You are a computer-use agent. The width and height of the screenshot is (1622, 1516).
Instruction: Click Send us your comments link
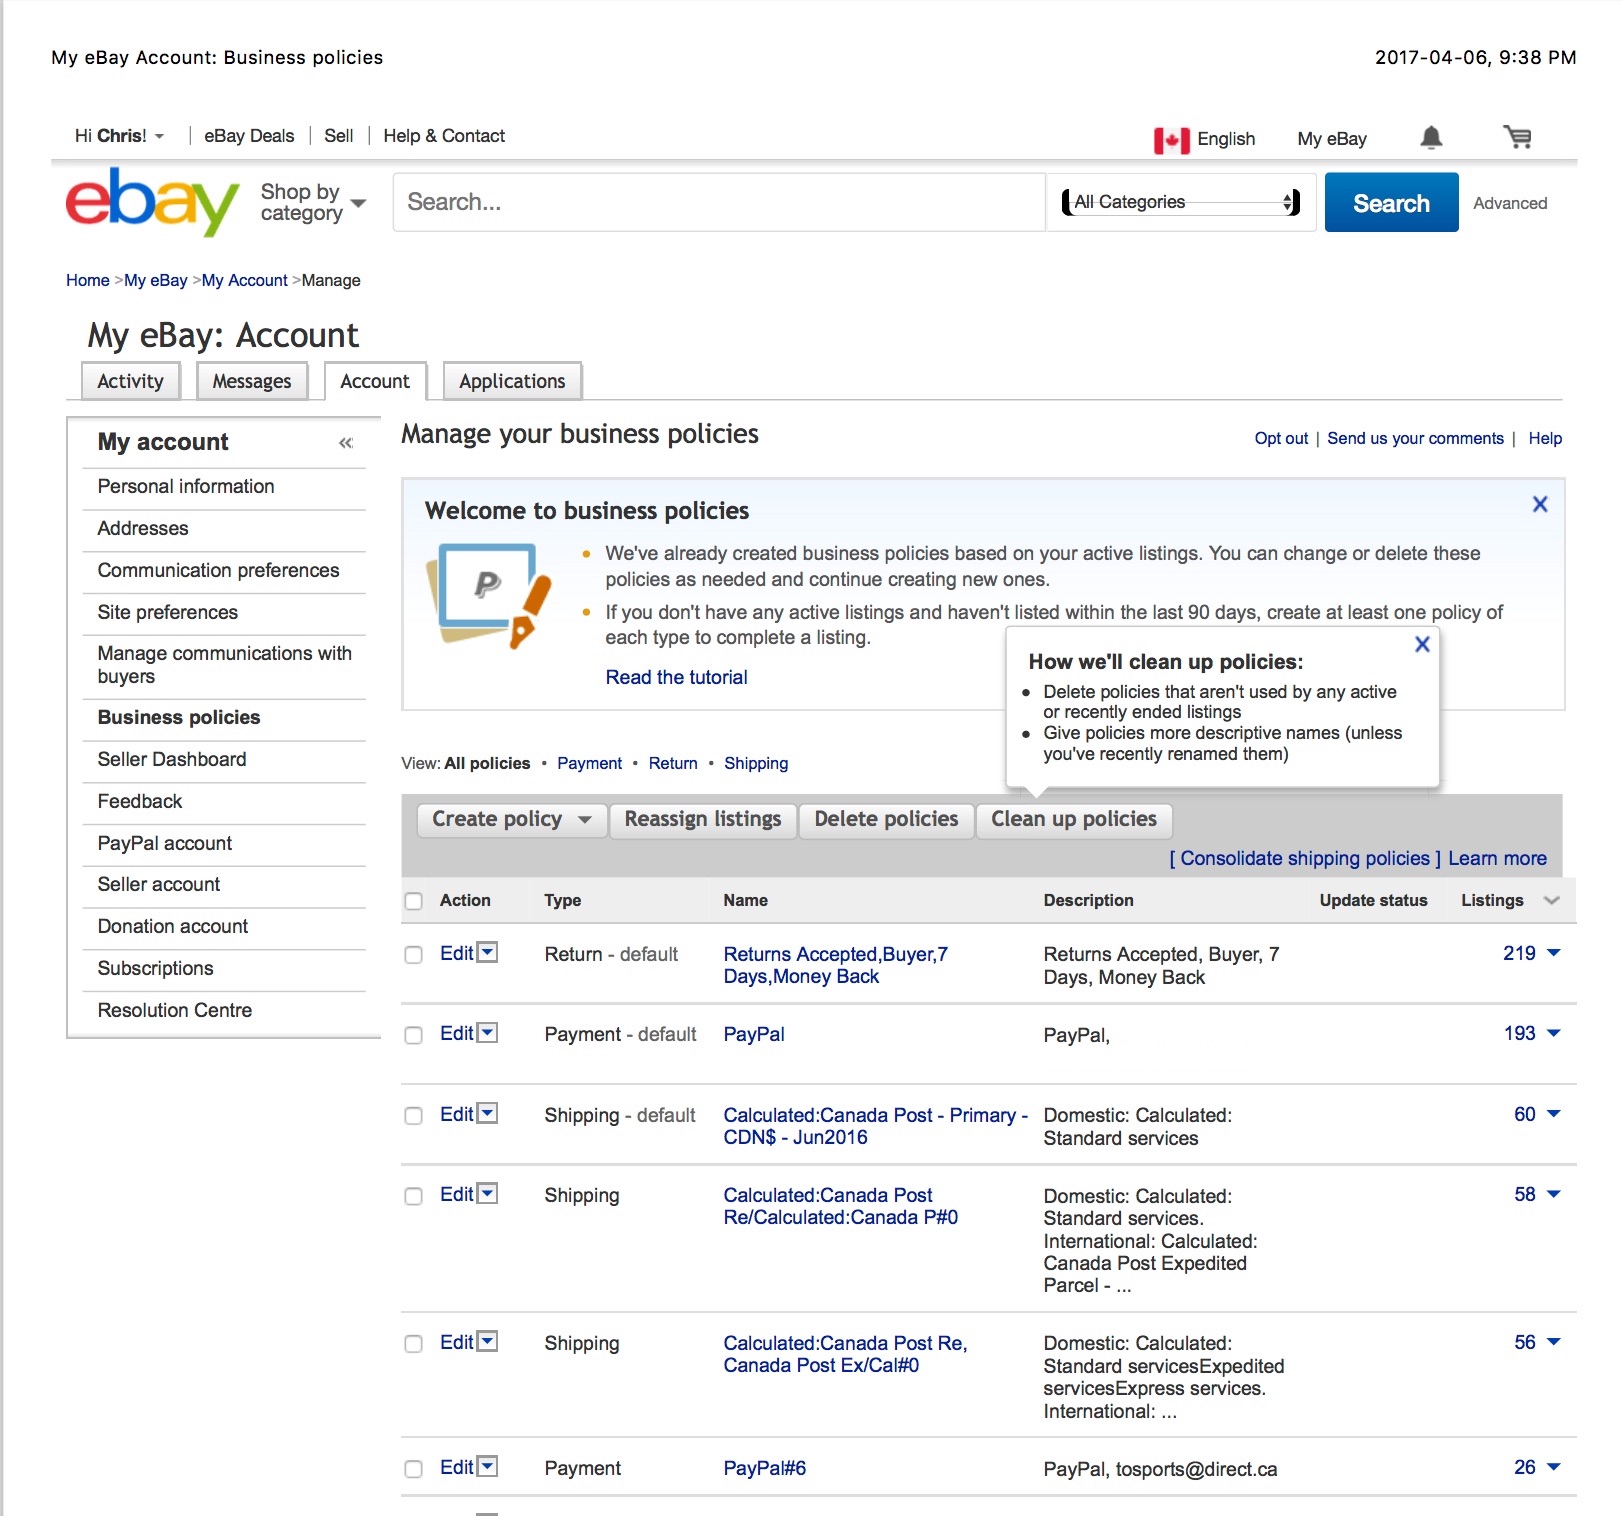tap(1415, 438)
